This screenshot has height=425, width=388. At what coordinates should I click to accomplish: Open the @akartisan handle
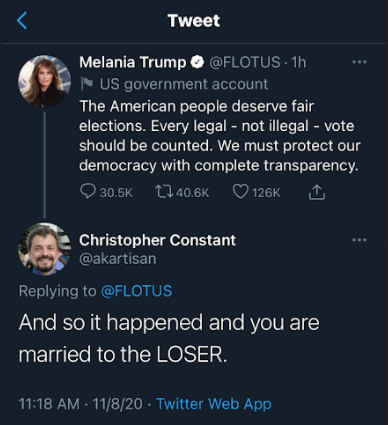118,259
